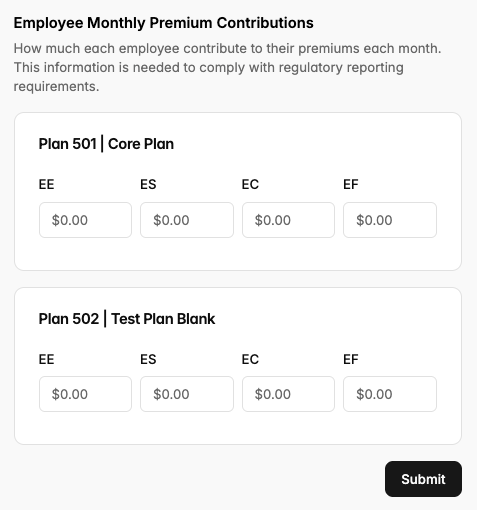Click the Plan 502 | Test Plan Blank heading
Screen dimensions: 477x510
click(127, 319)
